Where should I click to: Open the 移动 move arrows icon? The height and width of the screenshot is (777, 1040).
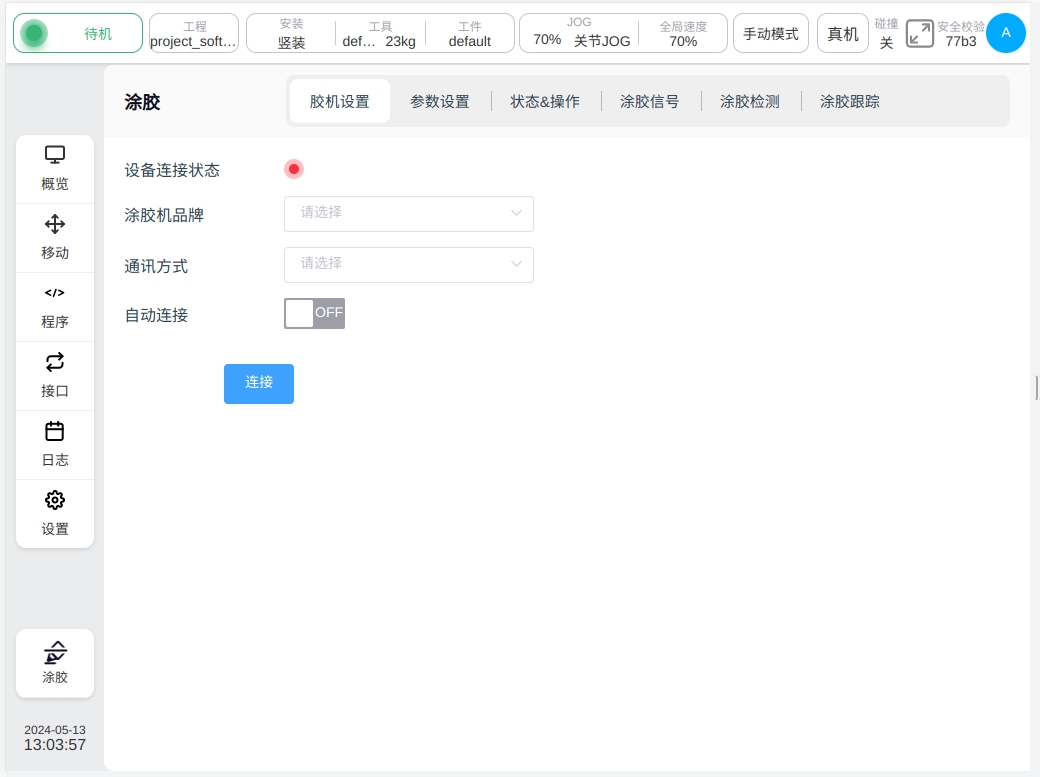[55, 224]
